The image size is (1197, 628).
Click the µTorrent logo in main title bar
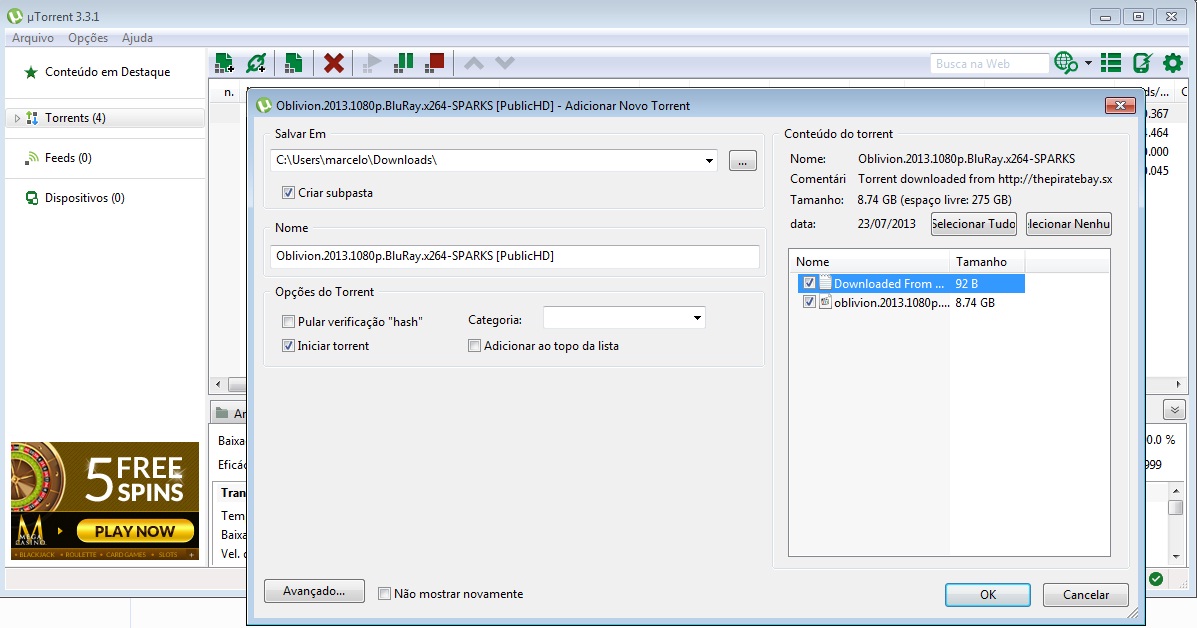(14, 15)
